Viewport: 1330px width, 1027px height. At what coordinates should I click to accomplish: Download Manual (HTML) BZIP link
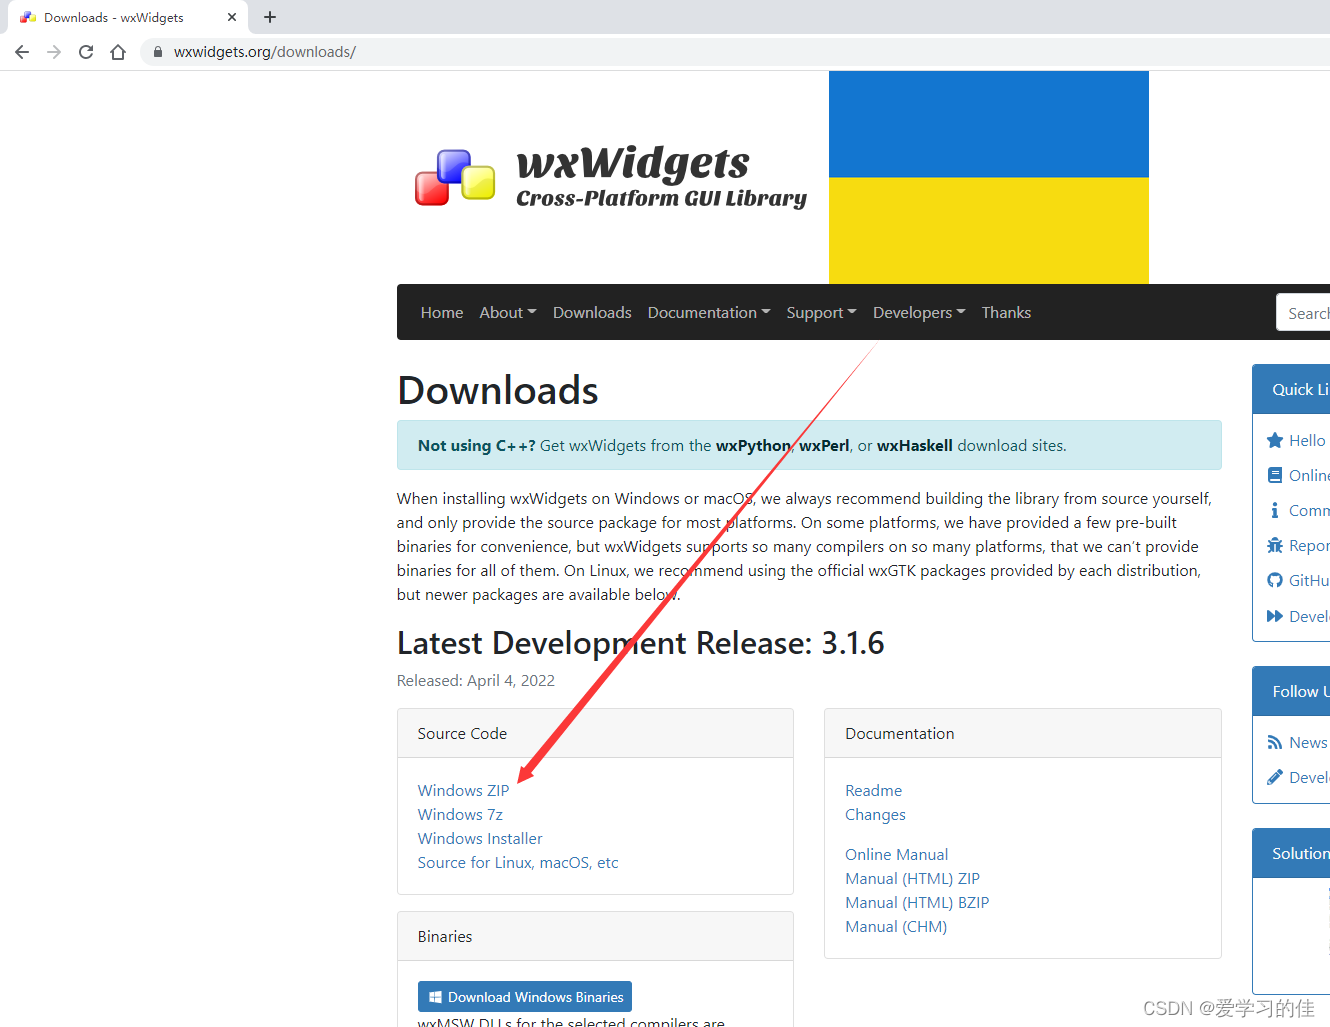coord(917,902)
